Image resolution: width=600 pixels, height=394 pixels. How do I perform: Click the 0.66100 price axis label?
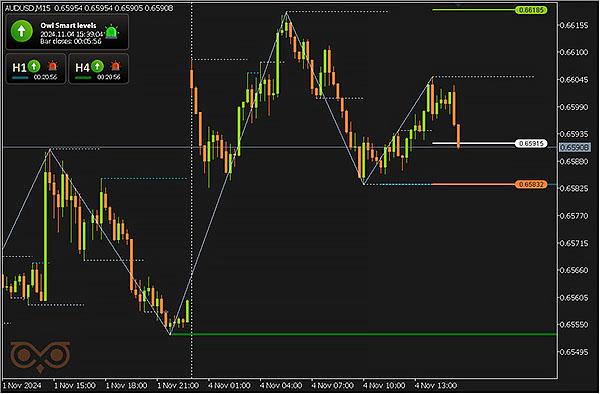[574, 52]
